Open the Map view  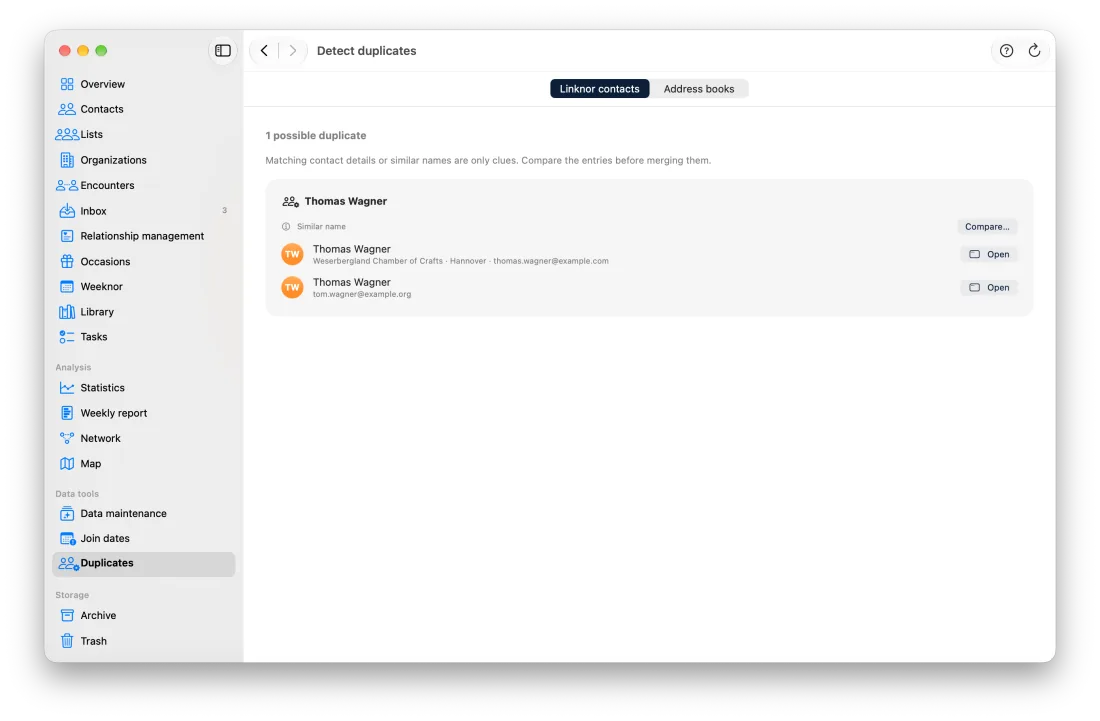pos(143,464)
